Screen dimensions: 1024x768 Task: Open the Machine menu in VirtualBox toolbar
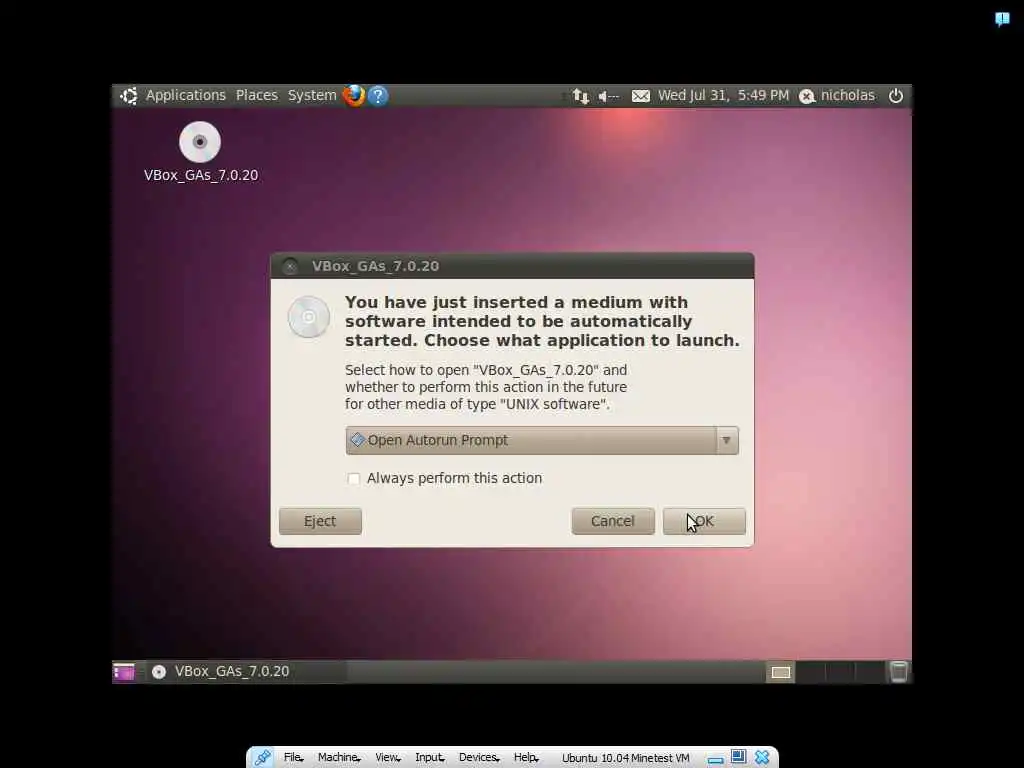pyautogui.click(x=338, y=758)
